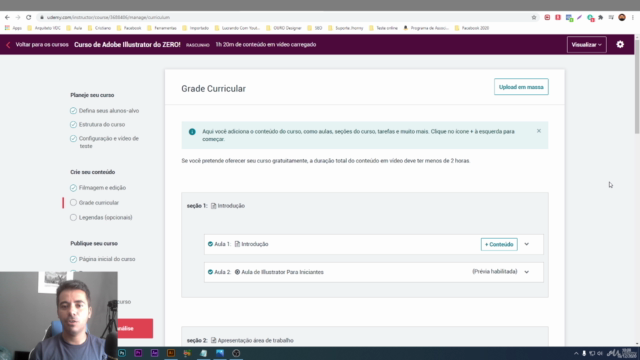Open Facebook 2020 bookmark folder
The height and width of the screenshot is (360, 640).
point(472,28)
